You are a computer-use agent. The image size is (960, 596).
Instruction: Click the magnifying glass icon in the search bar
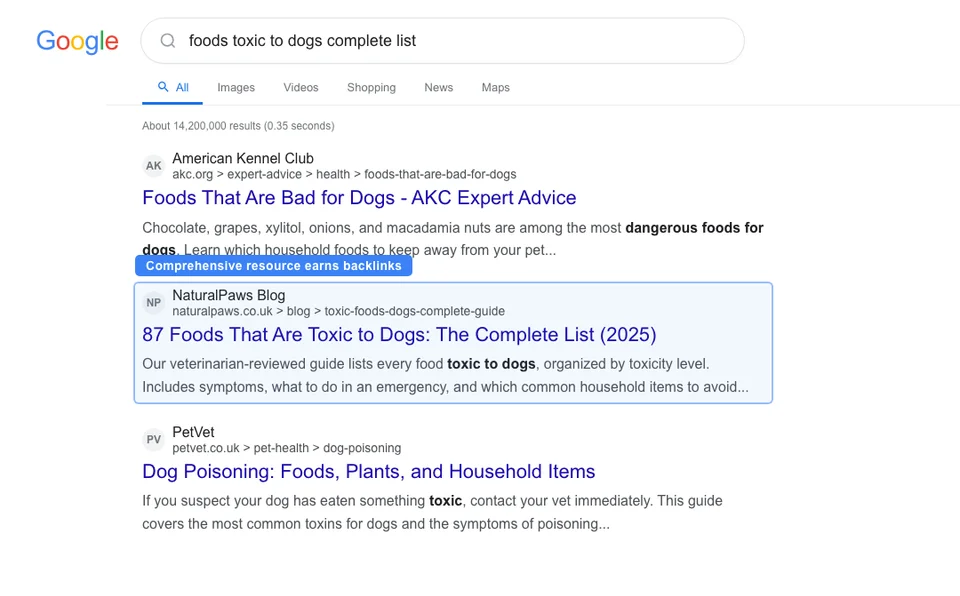(167, 40)
